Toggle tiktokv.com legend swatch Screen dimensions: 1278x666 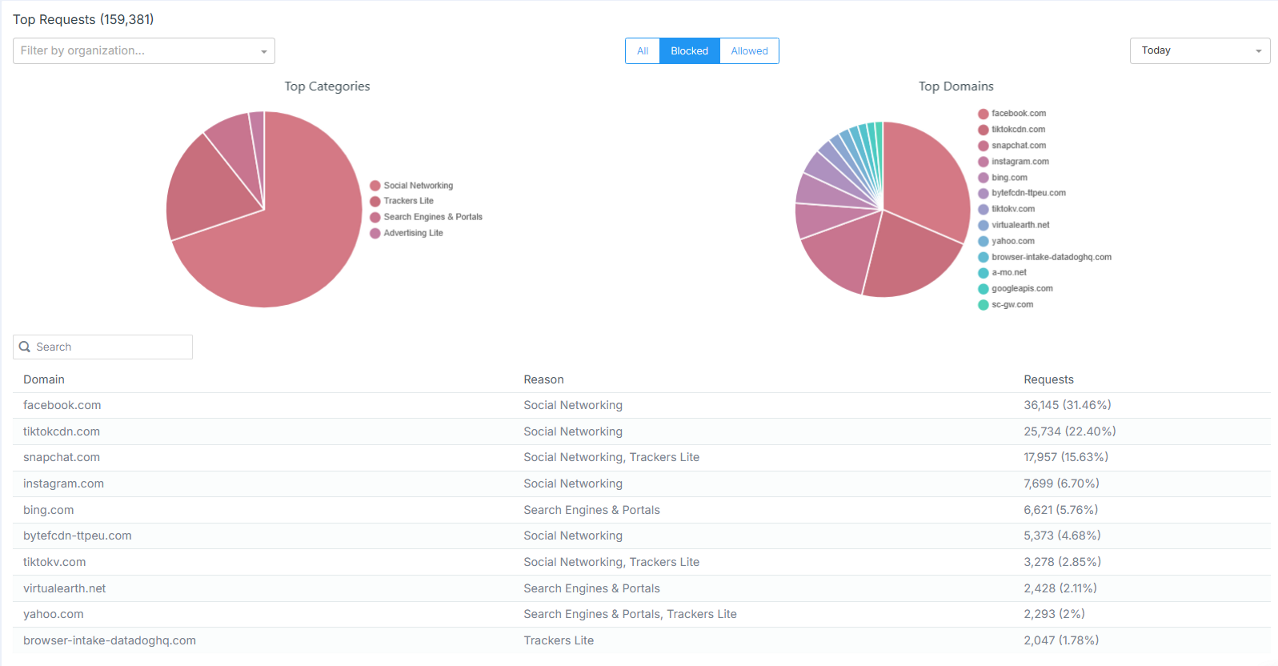[983, 209]
